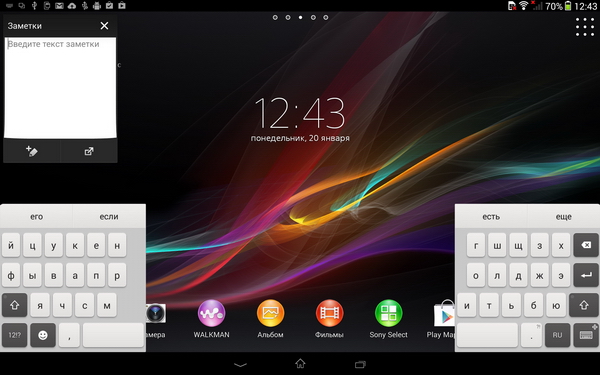Open note in full app via external icon
Screen dimensions: 600x375
point(89,151)
